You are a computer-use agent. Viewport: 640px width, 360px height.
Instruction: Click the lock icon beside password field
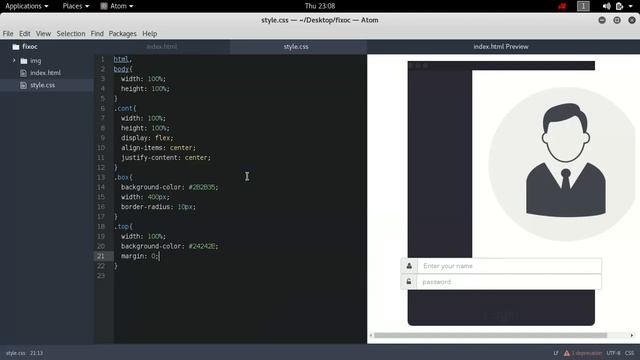pyautogui.click(x=409, y=282)
